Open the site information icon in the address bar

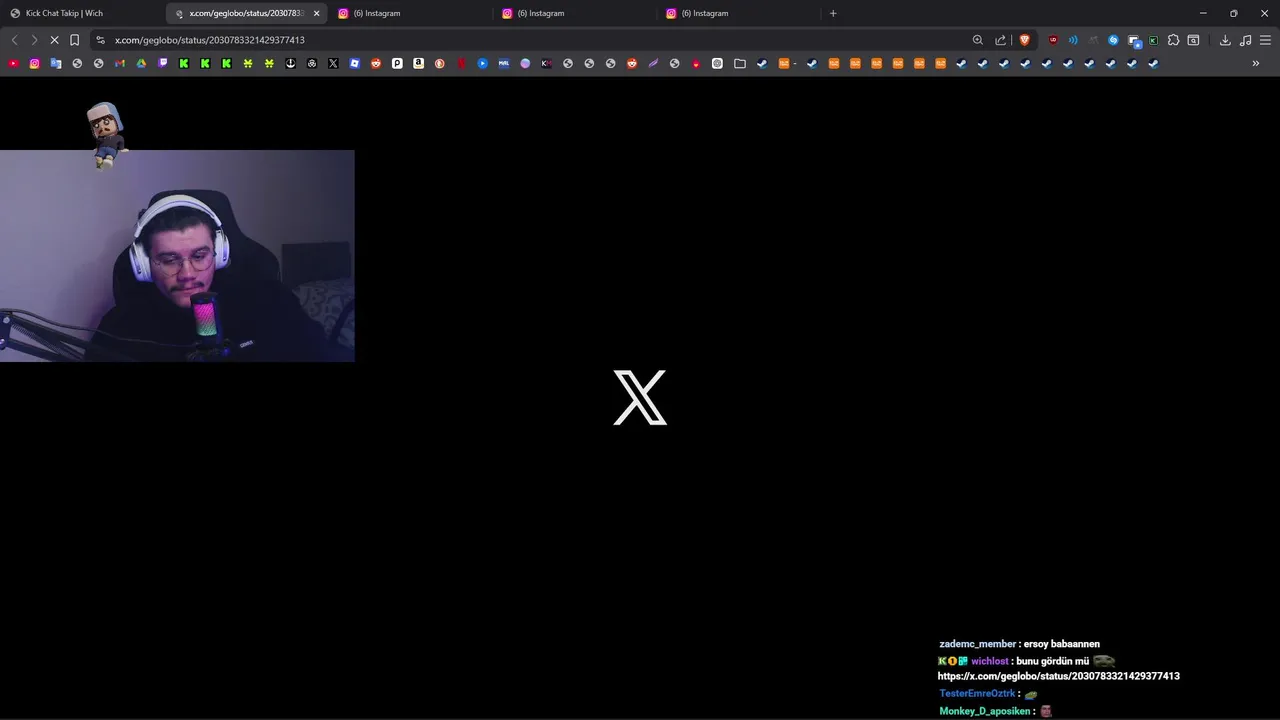pyautogui.click(x=100, y=40)
